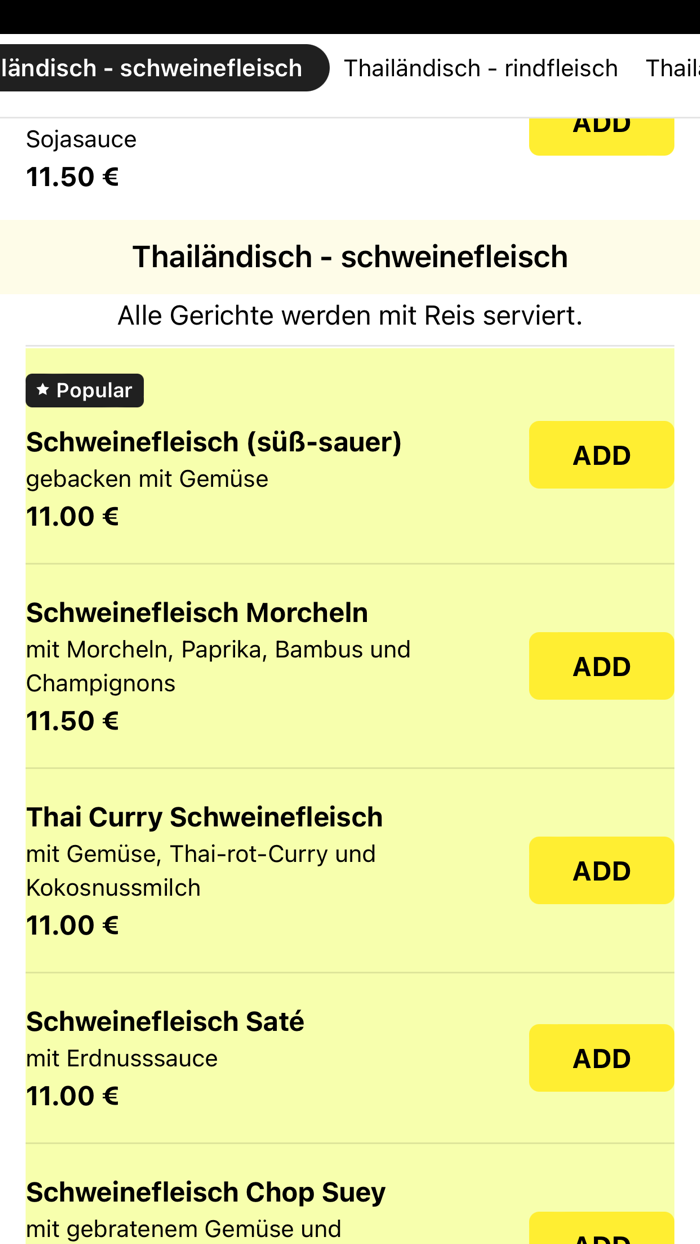Select the Popular badge
The height and width of the screenshot is (1244, 700).
point(84,390)
